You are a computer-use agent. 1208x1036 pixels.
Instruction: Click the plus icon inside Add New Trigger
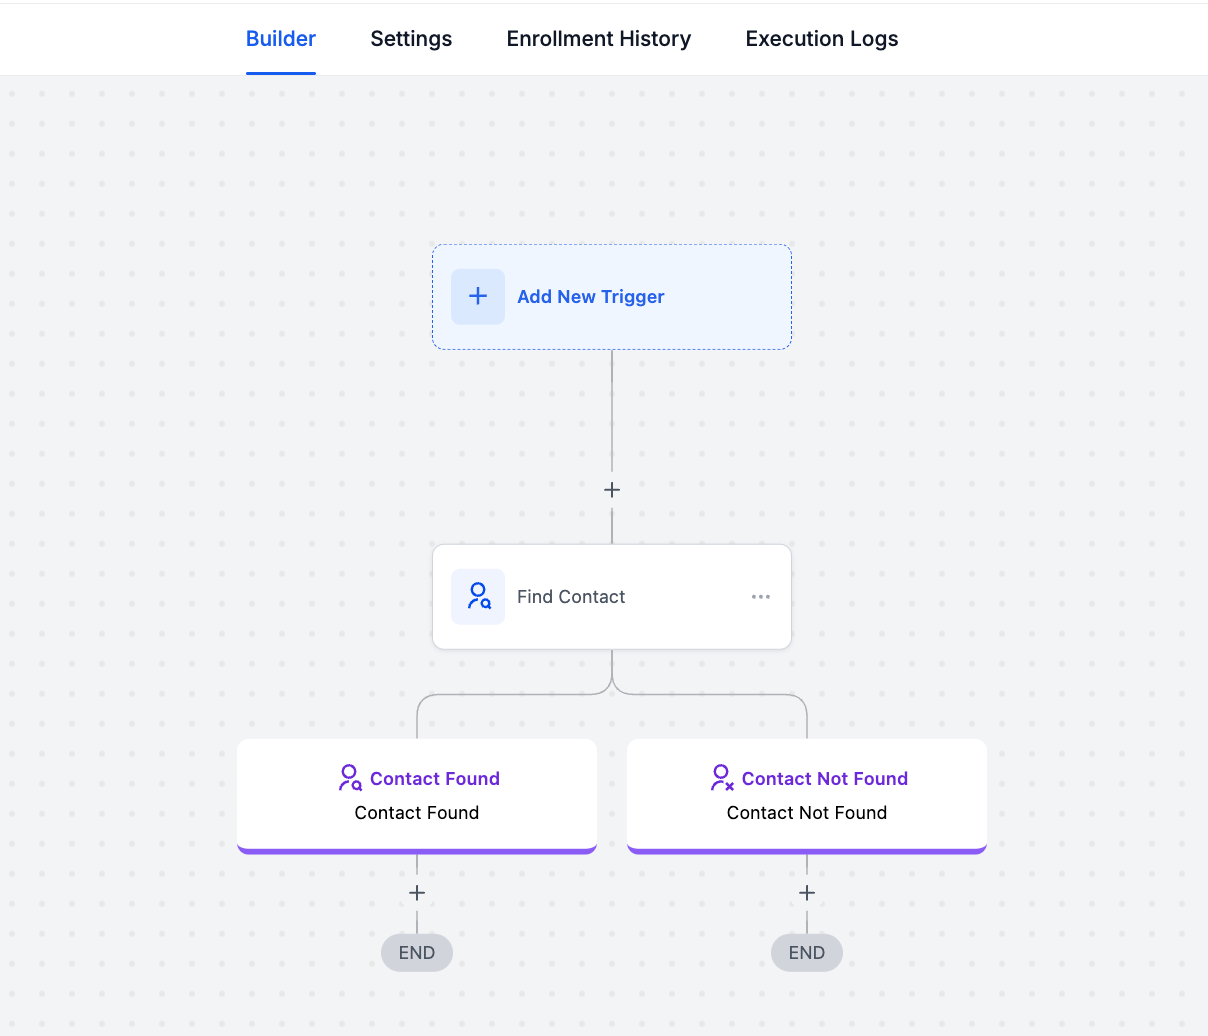[477, 296]
